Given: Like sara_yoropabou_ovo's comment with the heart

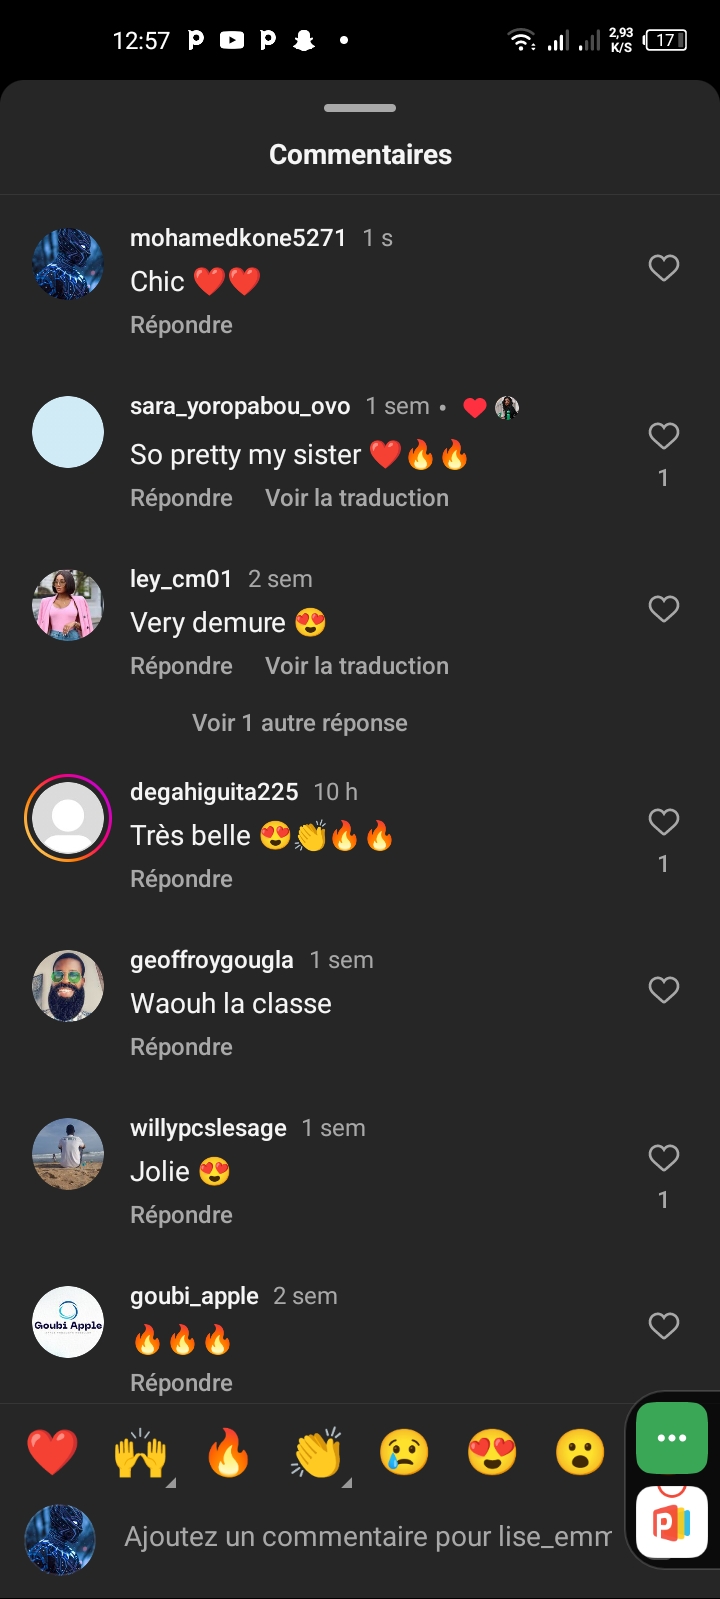Looking at the screenshot, I should (x=664, y=436).
